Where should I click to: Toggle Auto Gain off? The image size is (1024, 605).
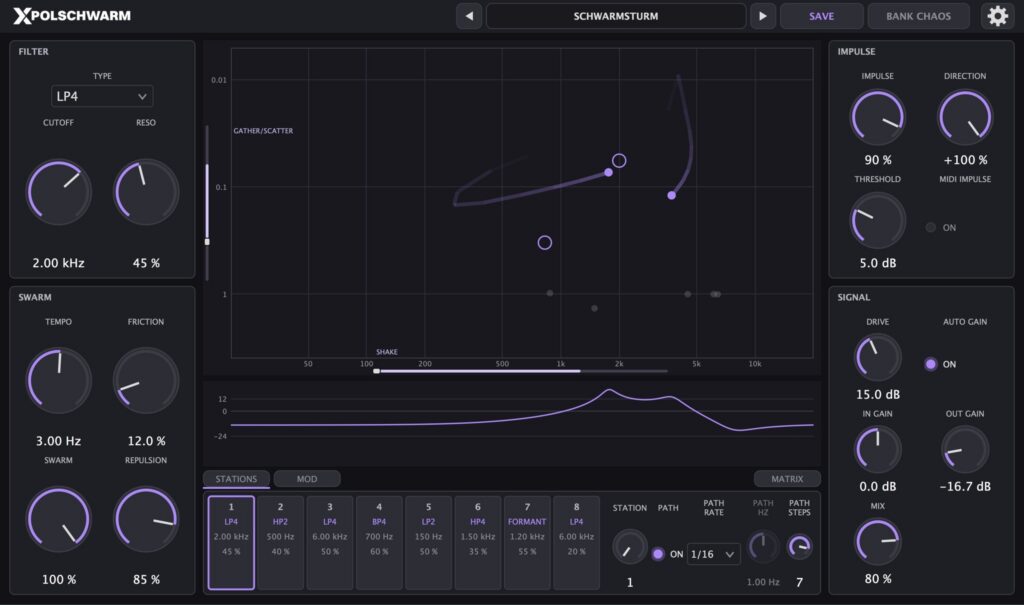click(x=931, y=364)
